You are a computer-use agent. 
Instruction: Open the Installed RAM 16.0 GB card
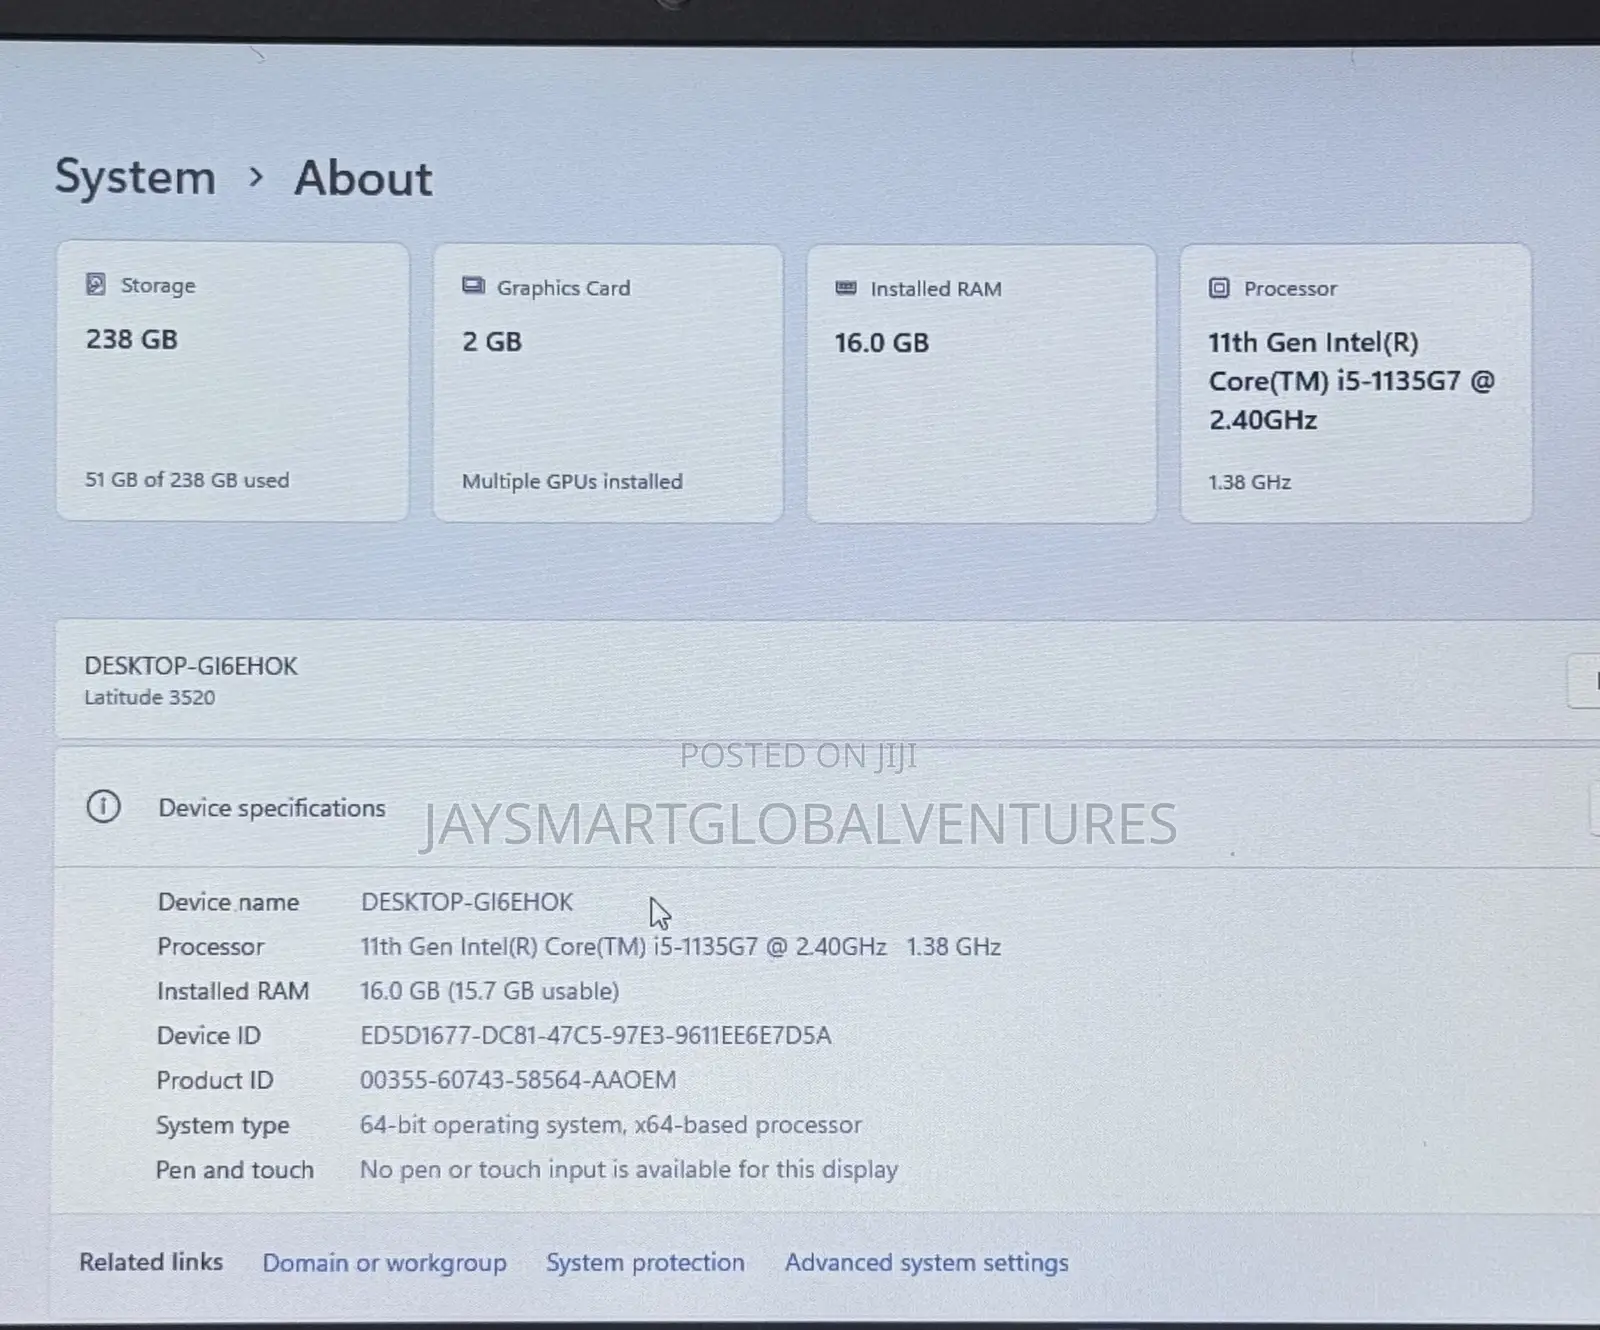982,384
